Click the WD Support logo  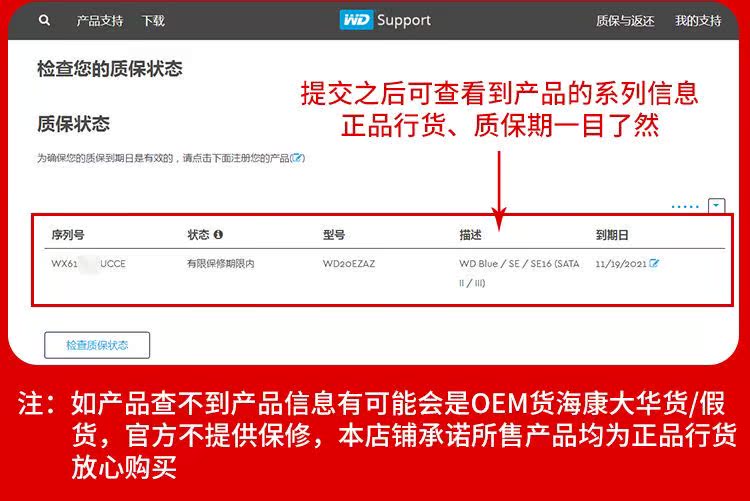pos(385,20)
